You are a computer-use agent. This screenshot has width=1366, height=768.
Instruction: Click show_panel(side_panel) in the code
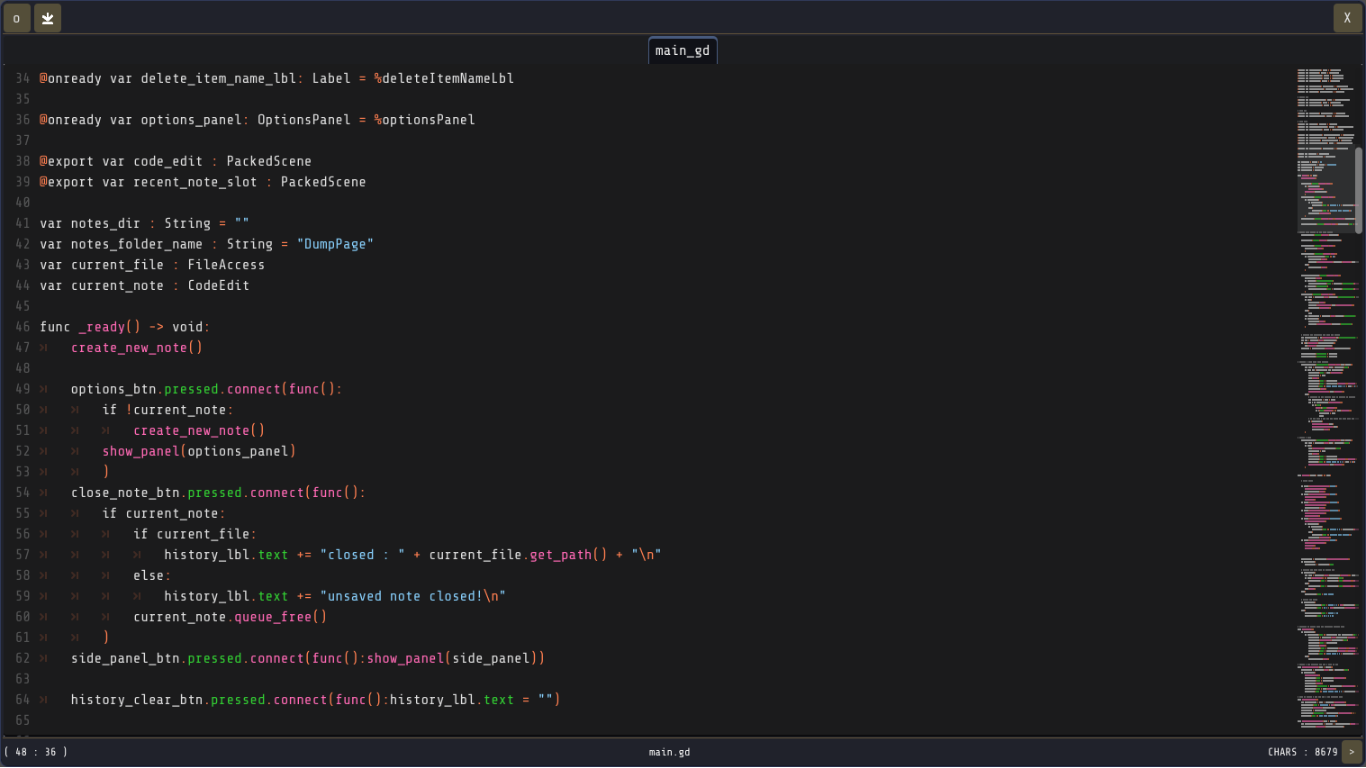[x=455, y=658]
